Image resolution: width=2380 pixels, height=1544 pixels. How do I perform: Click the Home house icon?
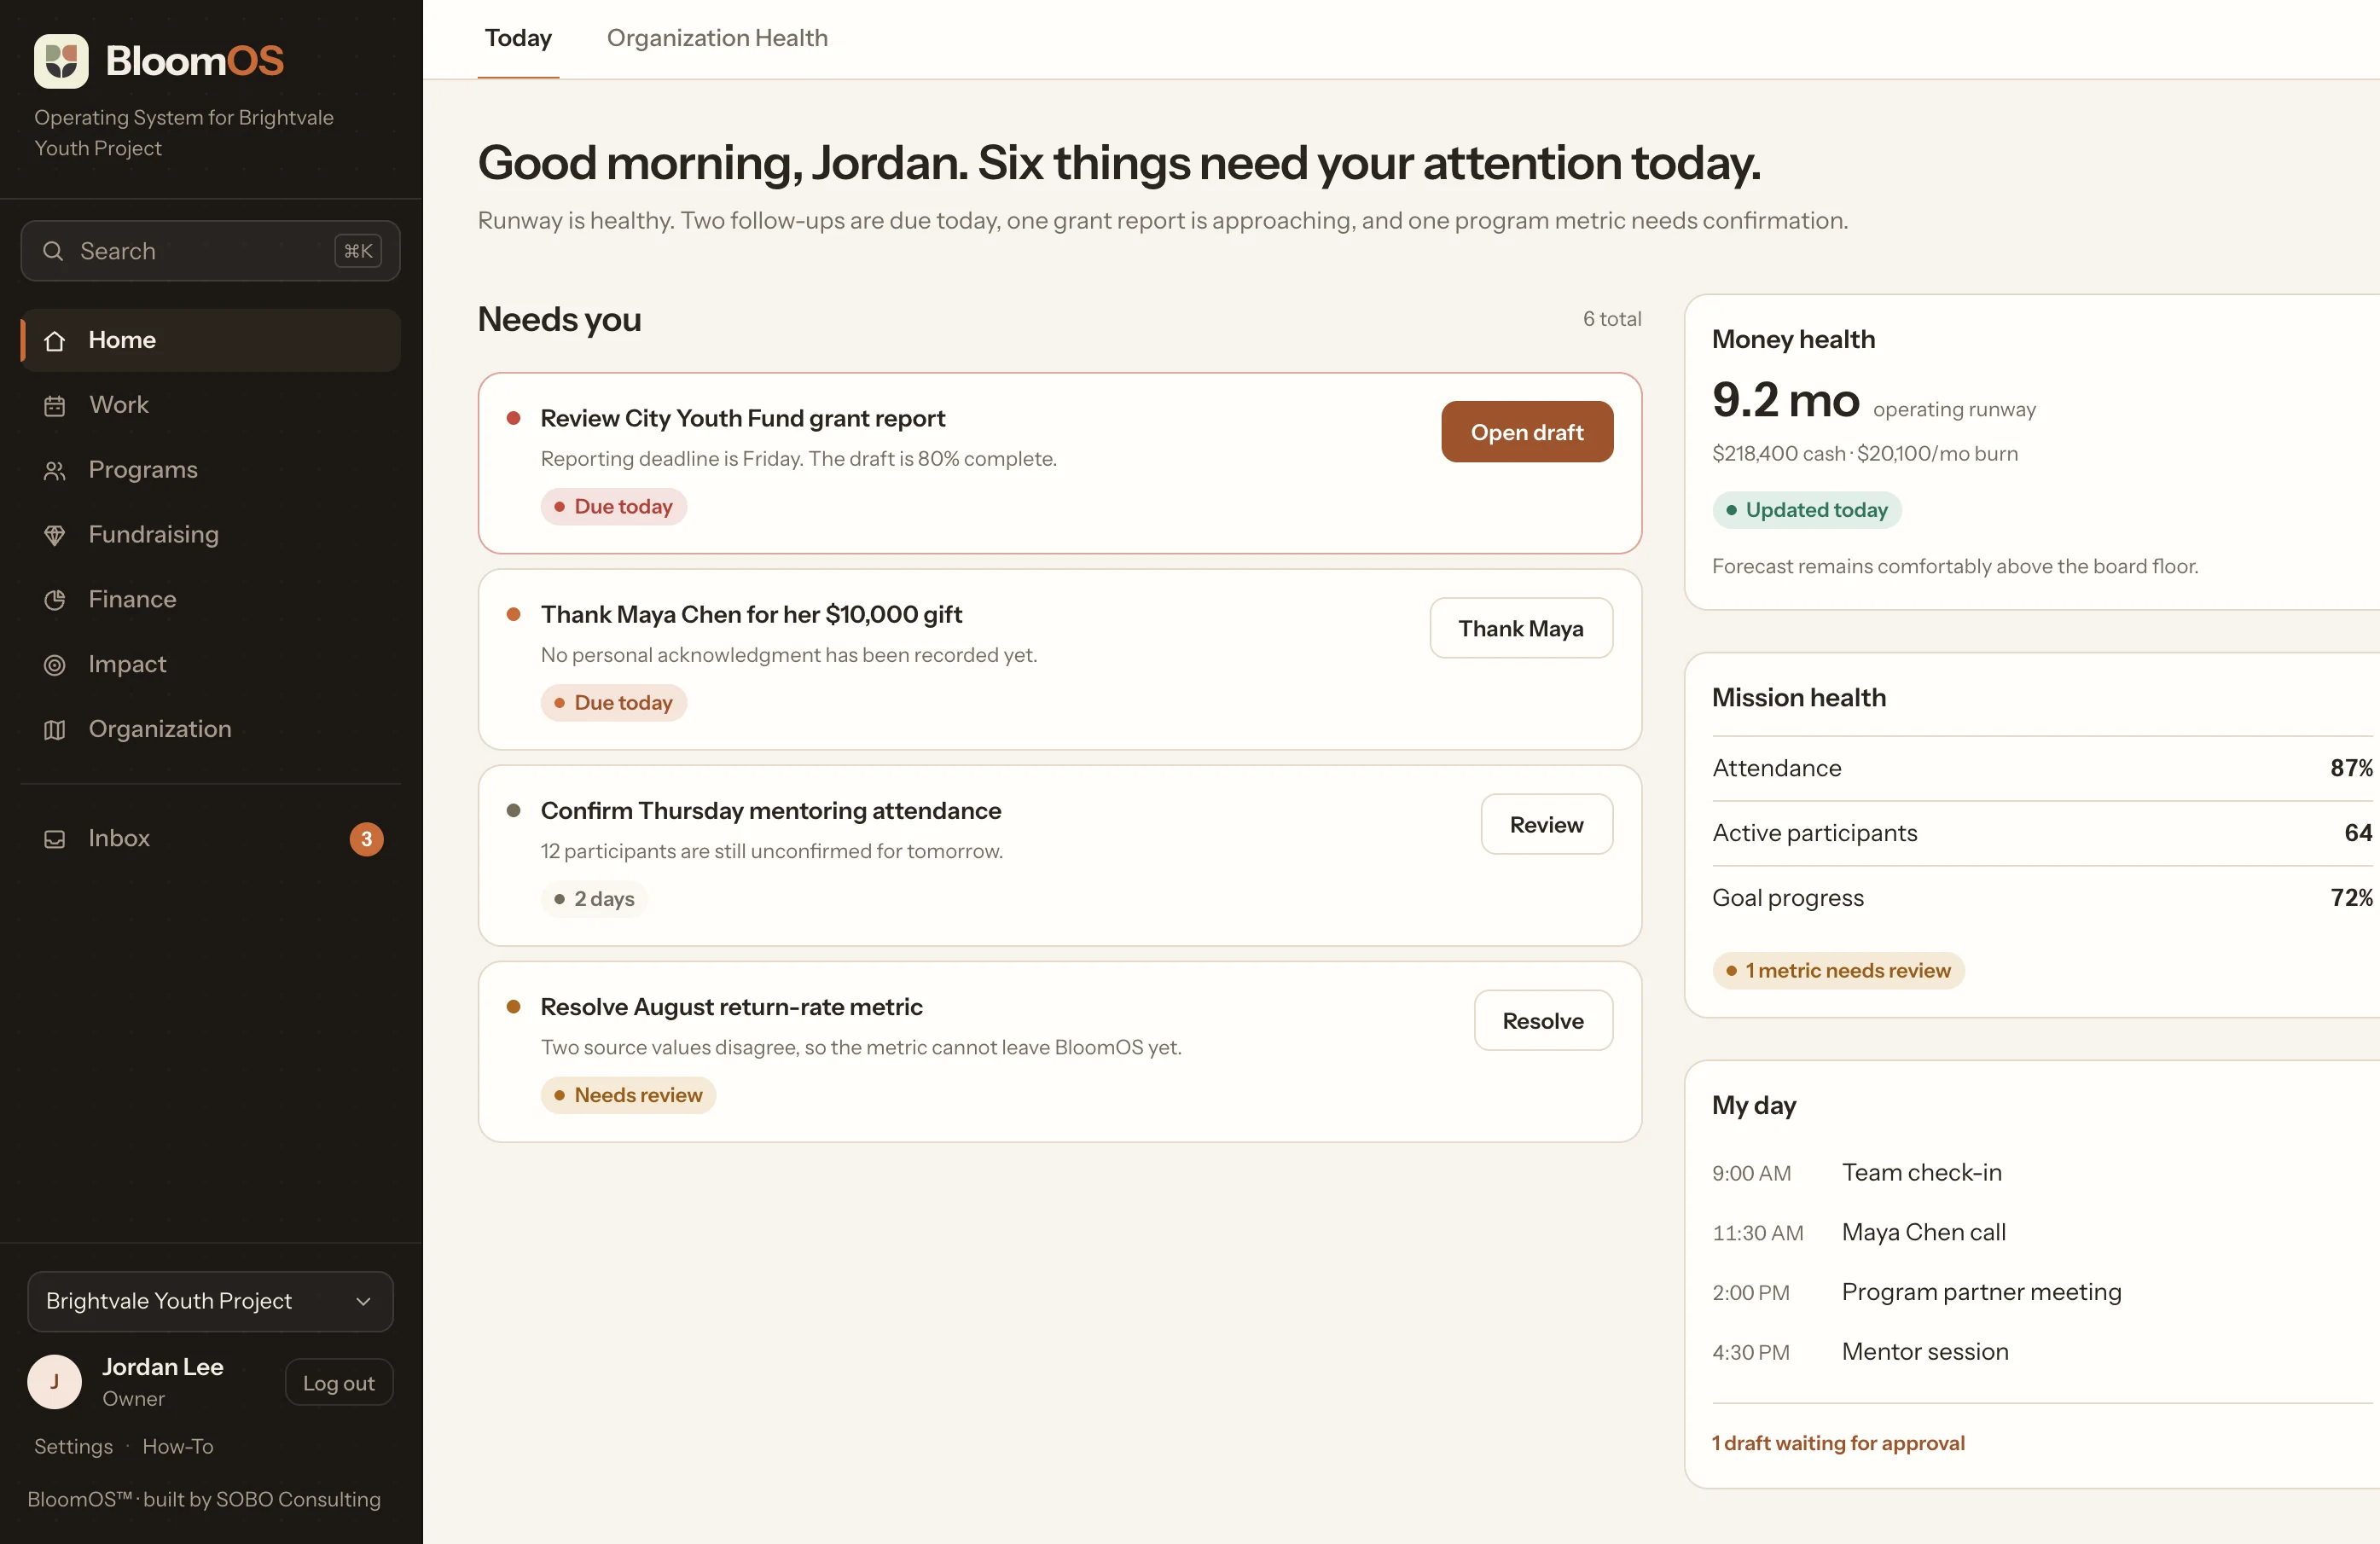pyautogui.click(x=55, y=340)
